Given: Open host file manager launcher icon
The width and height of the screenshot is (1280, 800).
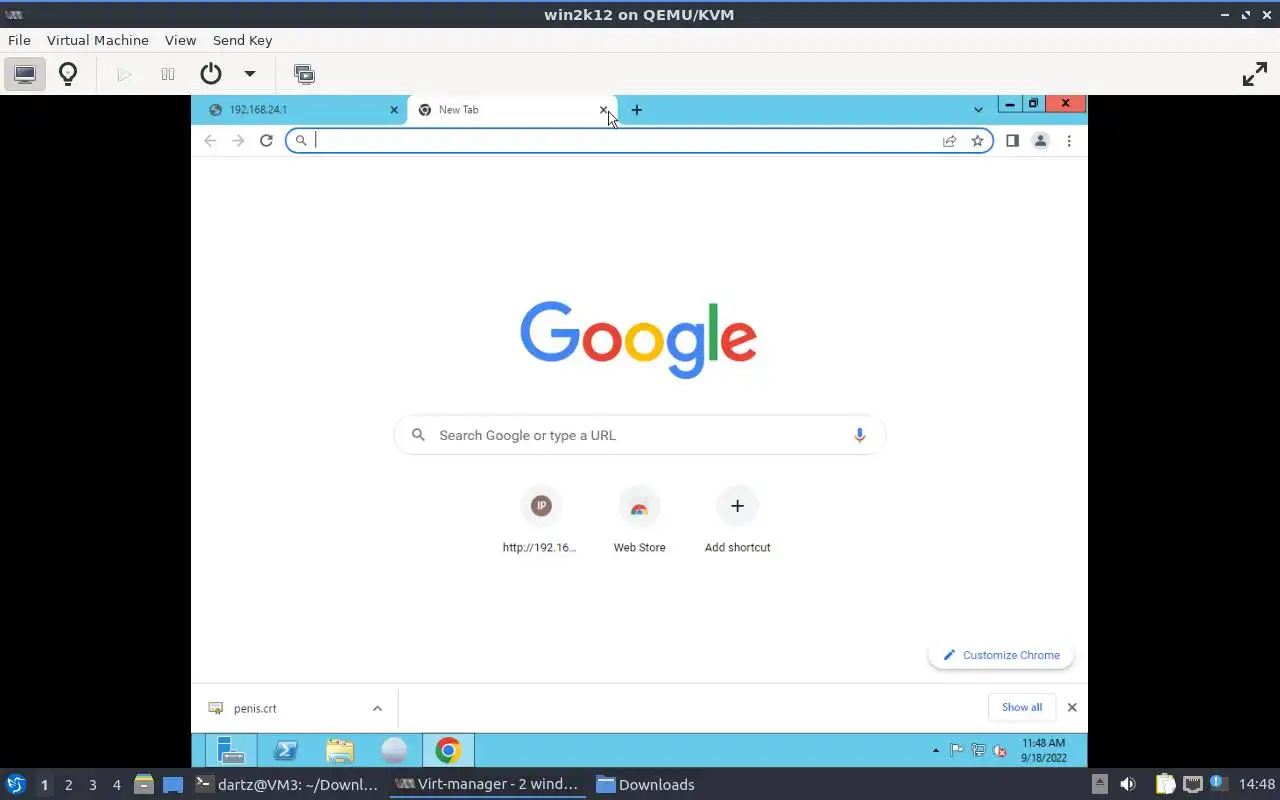Looking at the screenshot, I should pyautogui.click(x=143, y=784).
